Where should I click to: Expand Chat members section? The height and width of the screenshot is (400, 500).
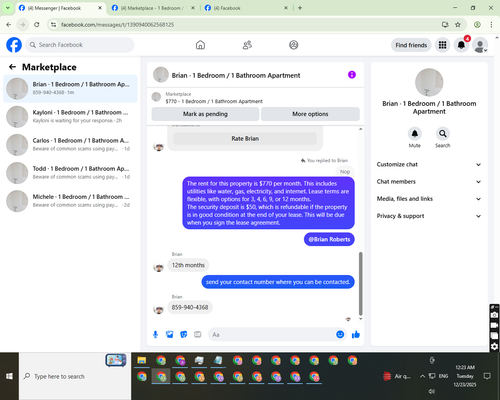429,182
